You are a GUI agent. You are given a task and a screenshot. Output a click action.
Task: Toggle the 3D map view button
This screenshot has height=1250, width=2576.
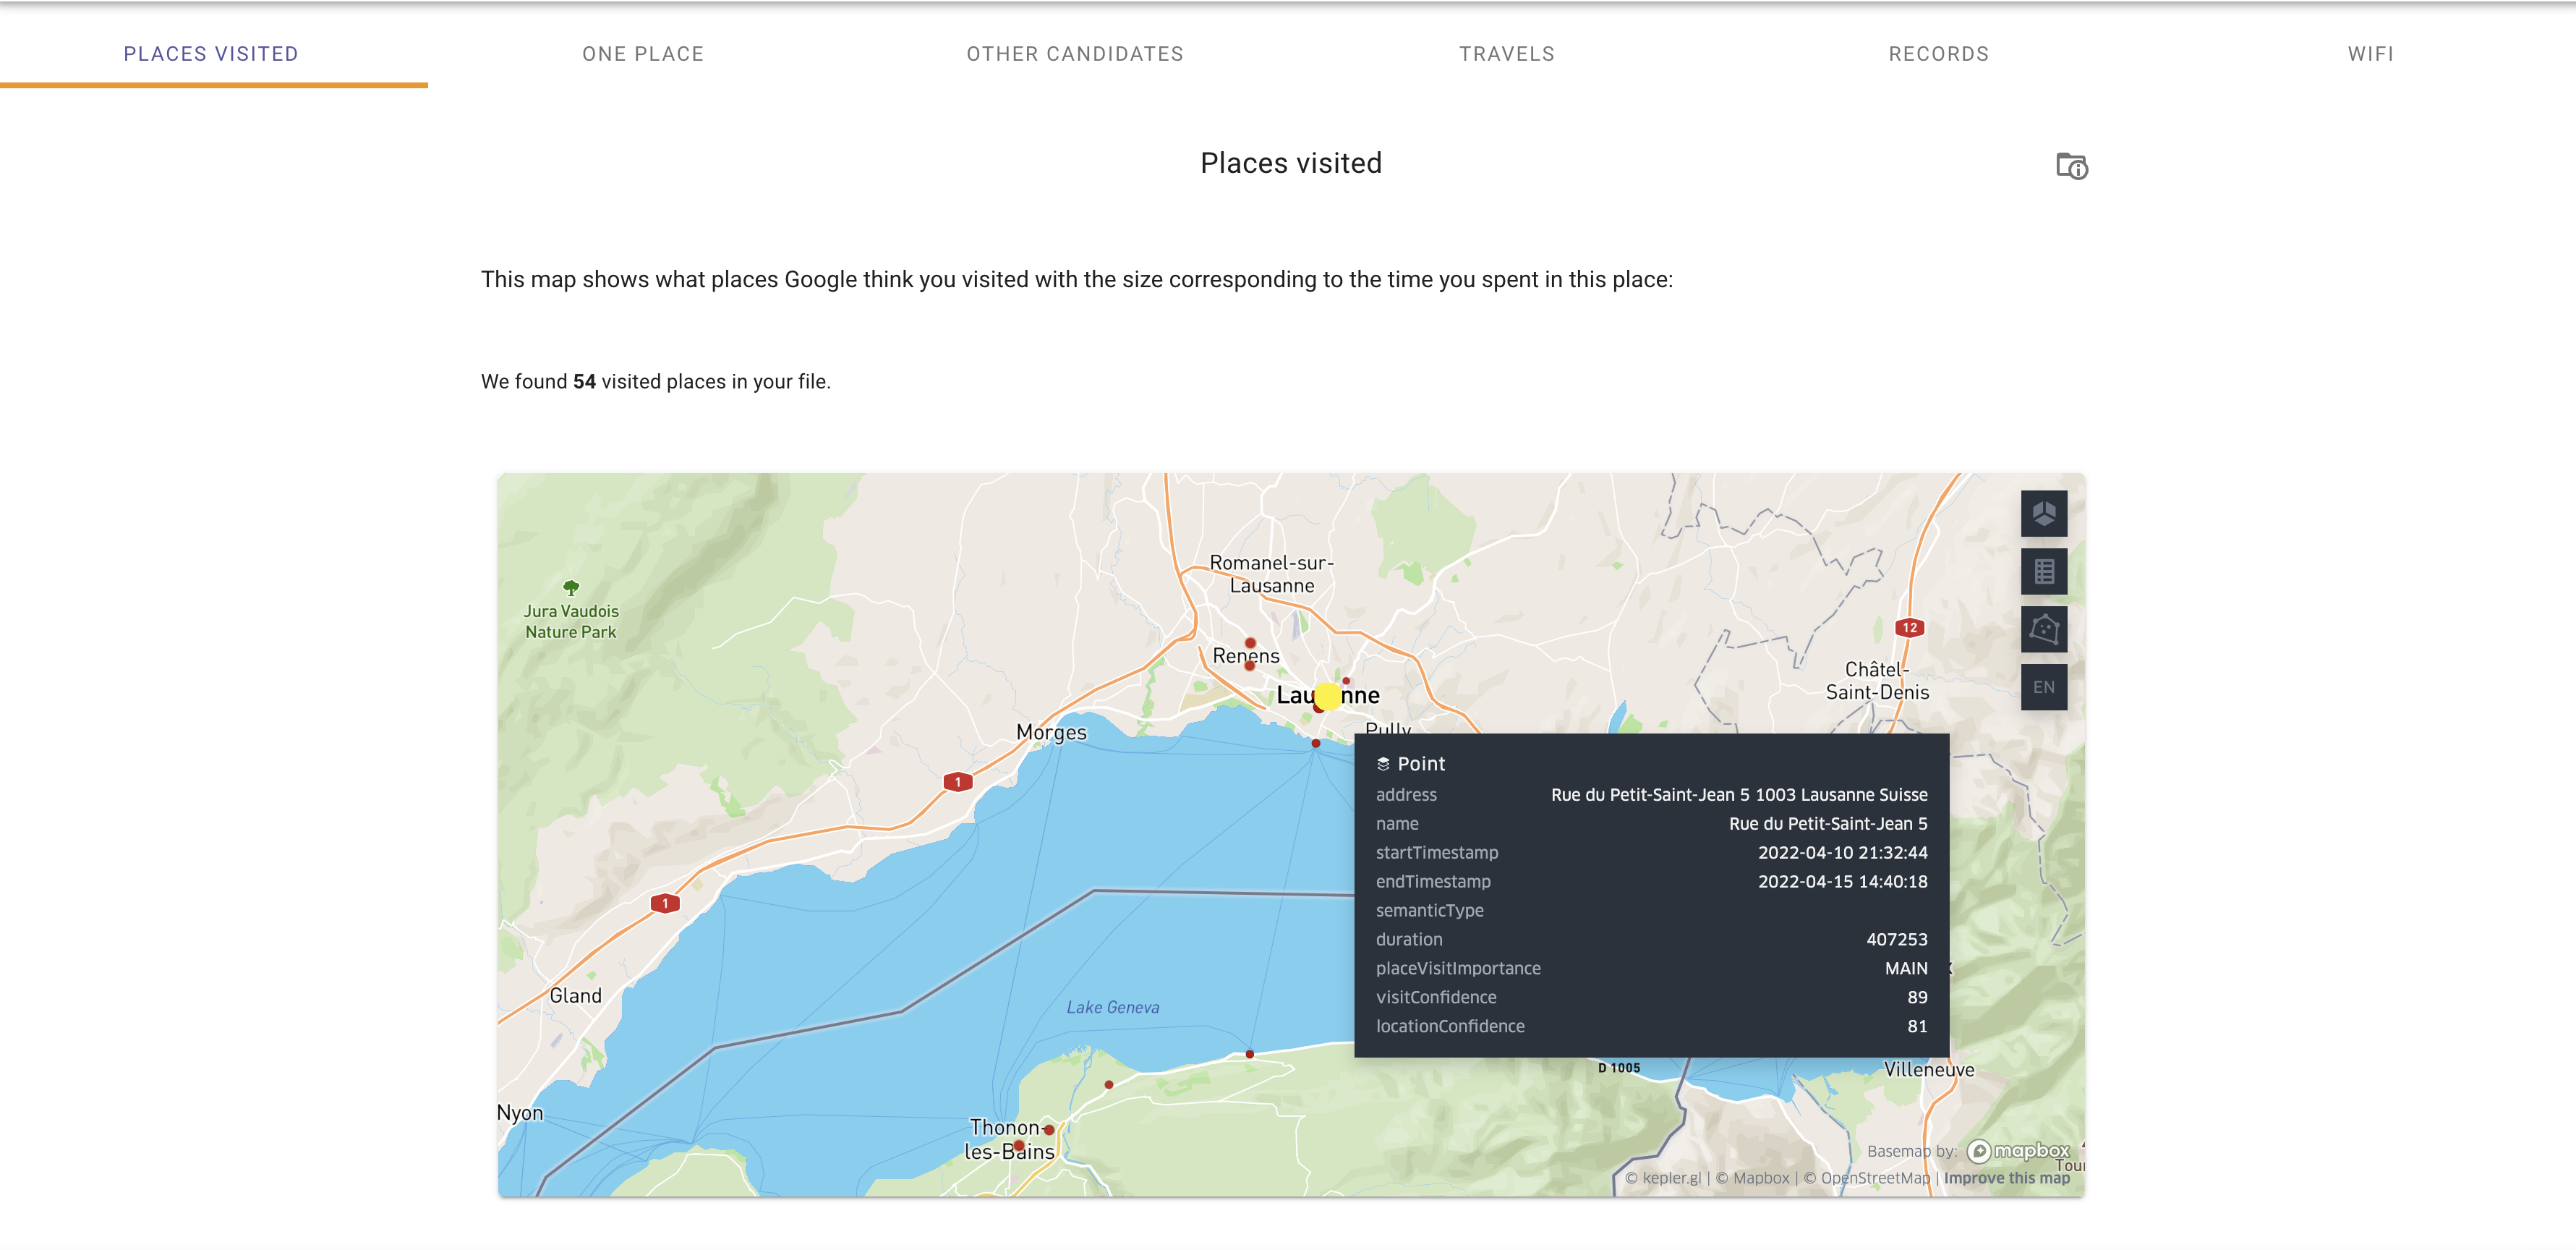coord(2043,513)
